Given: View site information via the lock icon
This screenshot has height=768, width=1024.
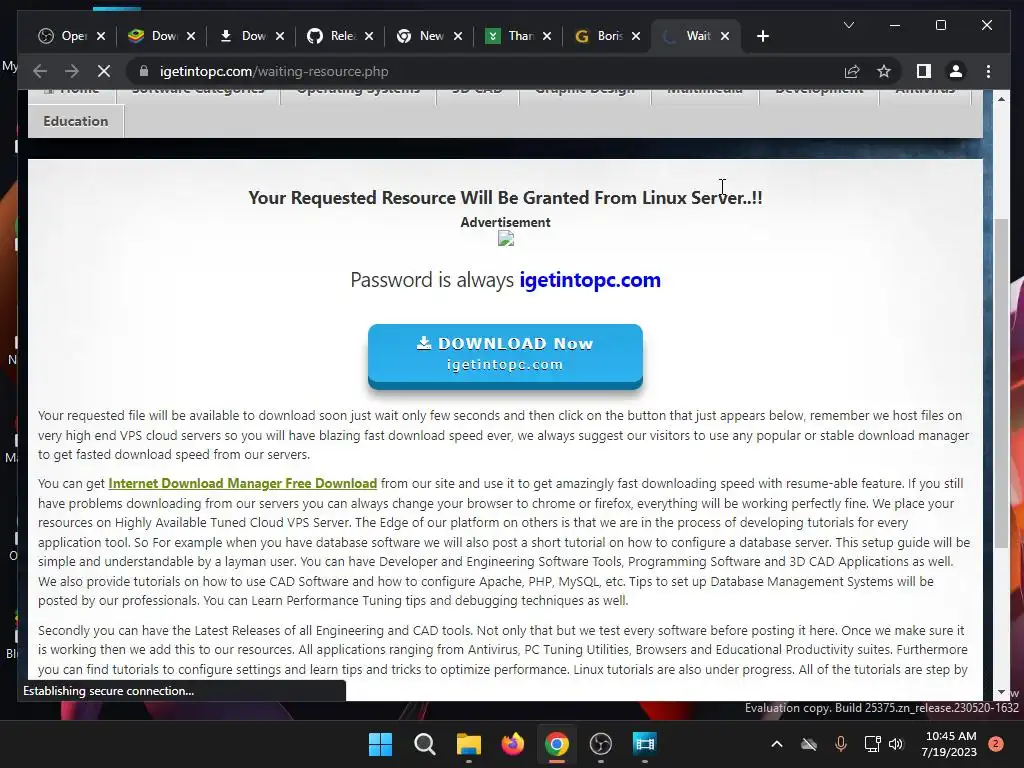Looking at the screenshot, I should coord(144,71).
